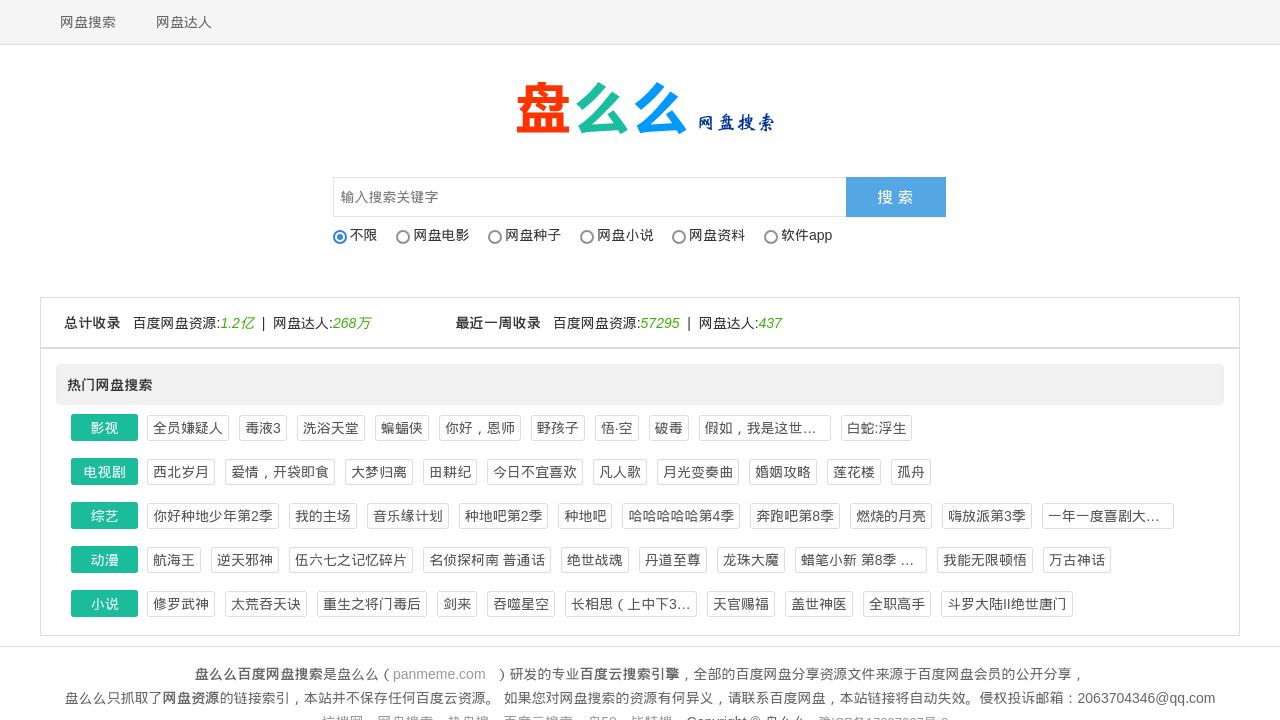Select the 网盘种子 radio option
This screenshot has height=720, width=1280.
495,237
